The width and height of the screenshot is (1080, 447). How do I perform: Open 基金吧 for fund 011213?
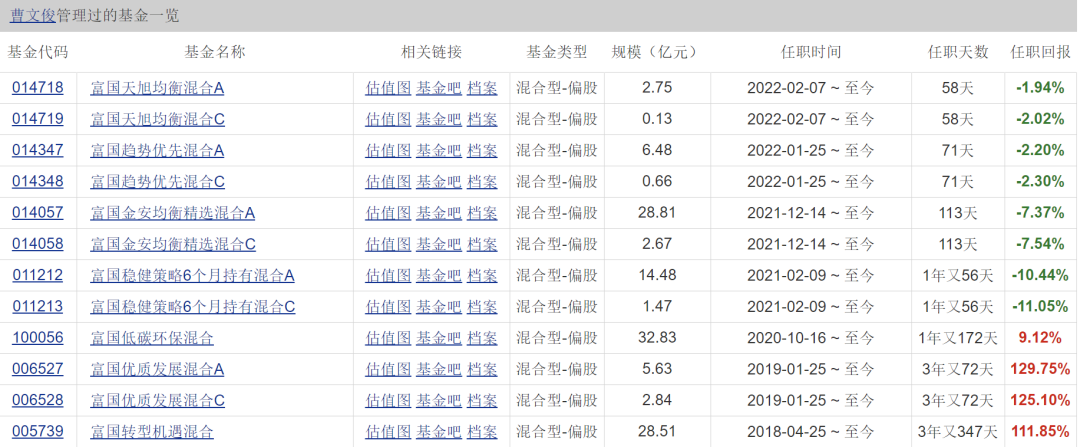coord(438,306)
